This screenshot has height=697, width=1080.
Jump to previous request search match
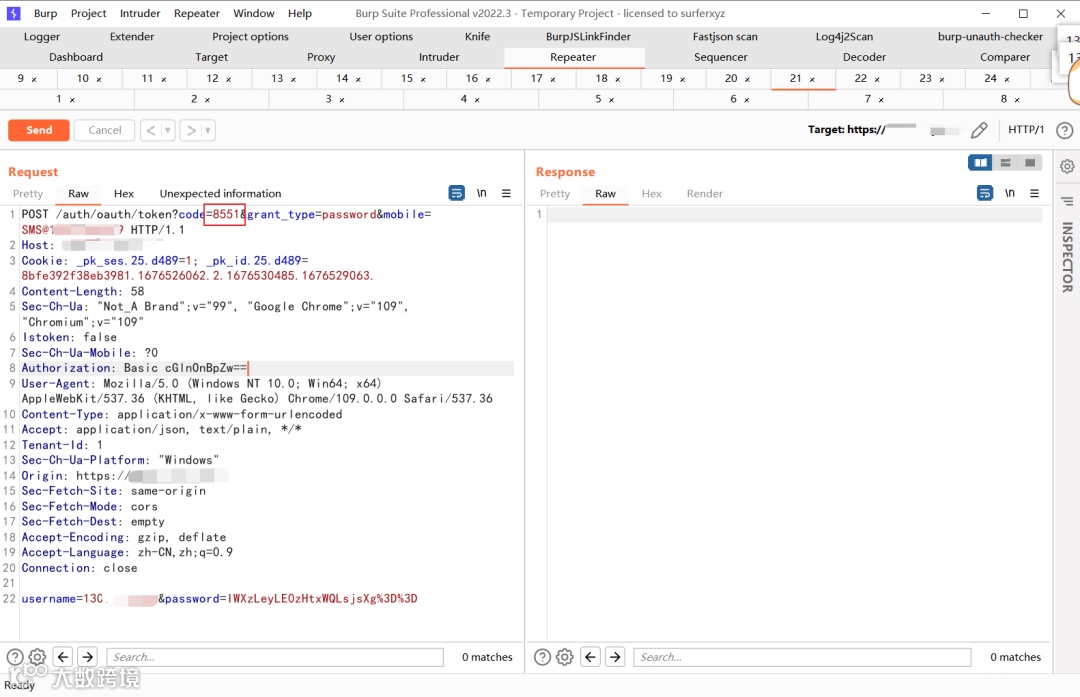(x=63, y=657)
